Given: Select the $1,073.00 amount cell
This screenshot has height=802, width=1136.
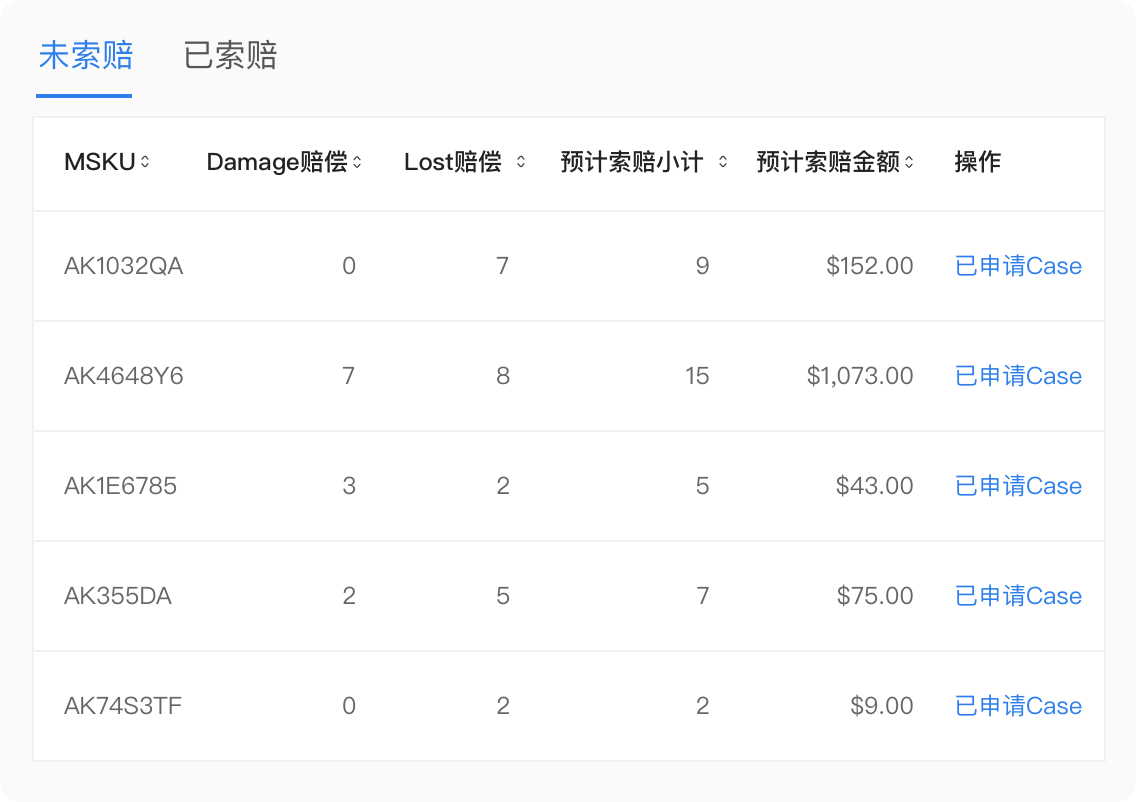Looking at the screenshot, I should click(860, 376).
